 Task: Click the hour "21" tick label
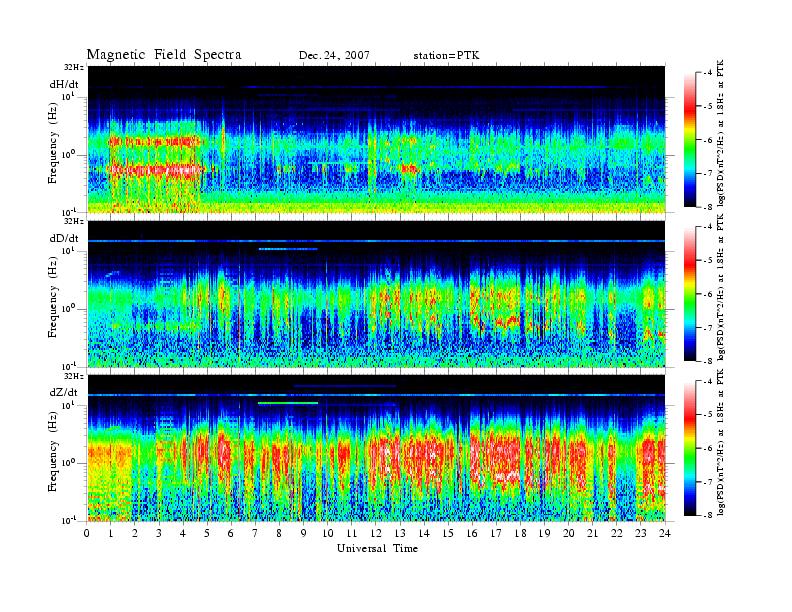592,533
